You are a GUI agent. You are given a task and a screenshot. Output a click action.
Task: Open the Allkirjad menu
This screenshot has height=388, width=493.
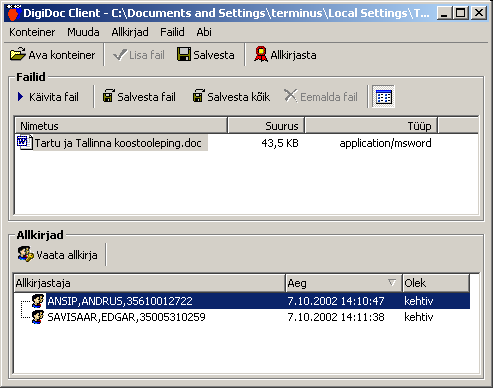[130, 32]
